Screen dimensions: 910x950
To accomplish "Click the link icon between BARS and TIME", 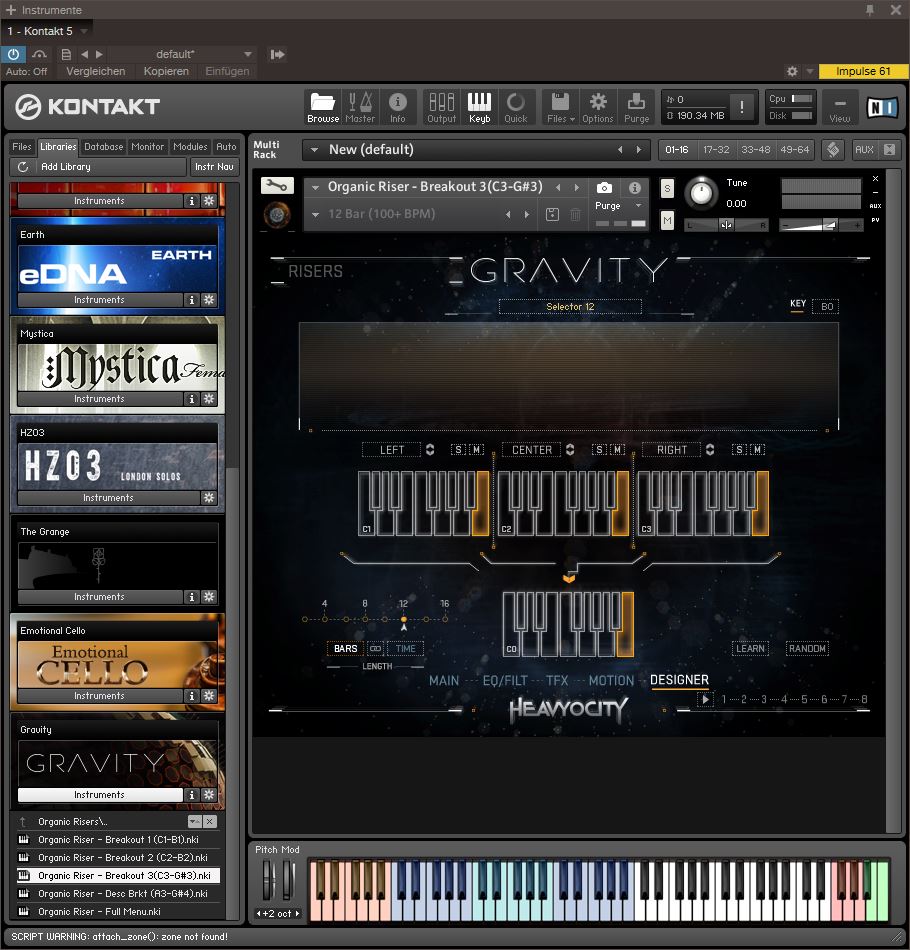I will tap(376, 648).
